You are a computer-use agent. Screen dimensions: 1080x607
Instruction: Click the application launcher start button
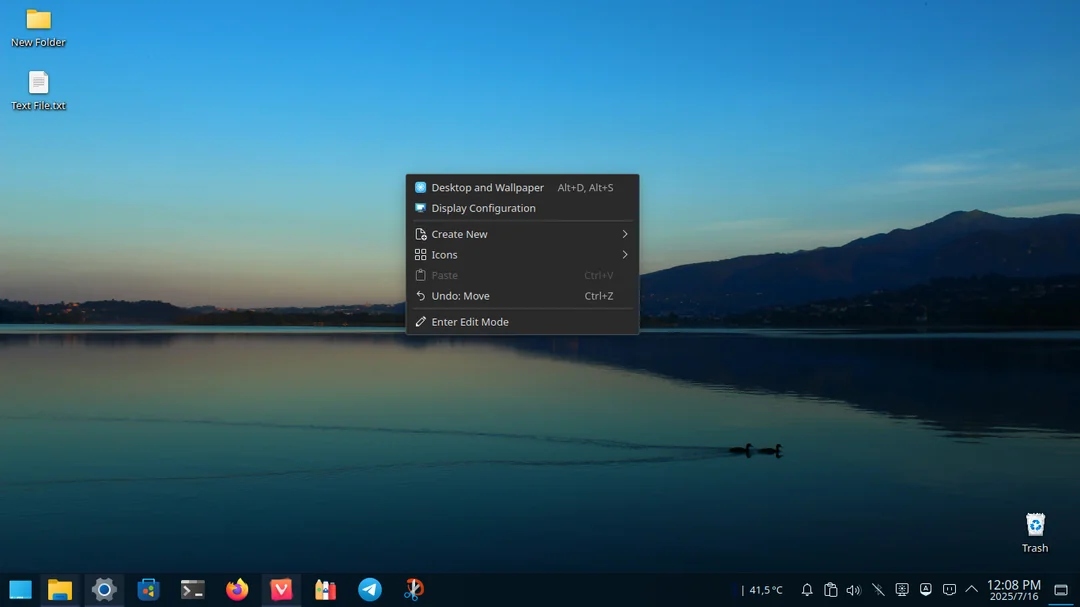pyautogui.click(x=20, y=590)
